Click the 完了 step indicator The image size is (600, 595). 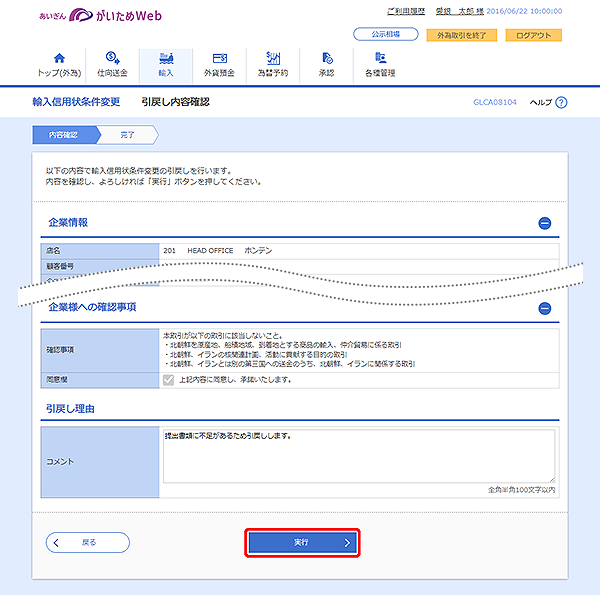coord(127,135)
